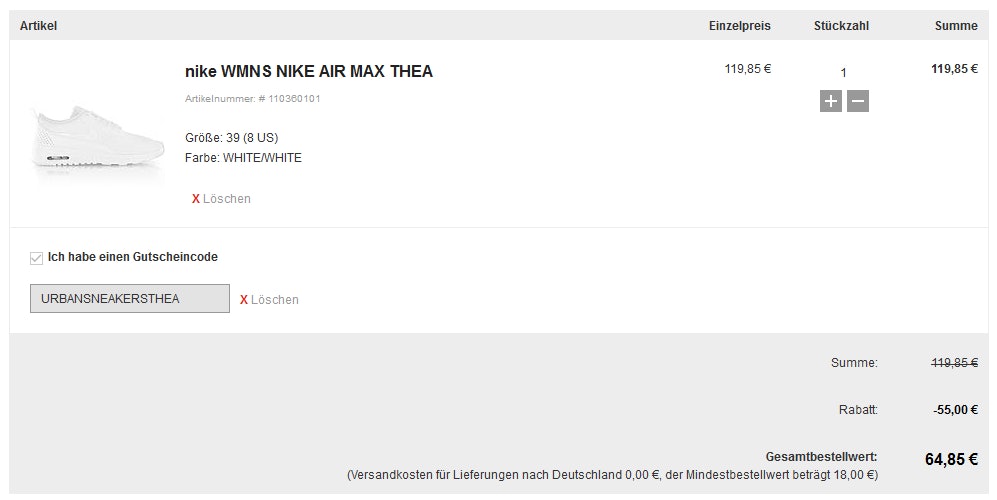The height and width of the screenshot is (500, 997).
Task: Click the Summe column header
Action: click(956, 26)
